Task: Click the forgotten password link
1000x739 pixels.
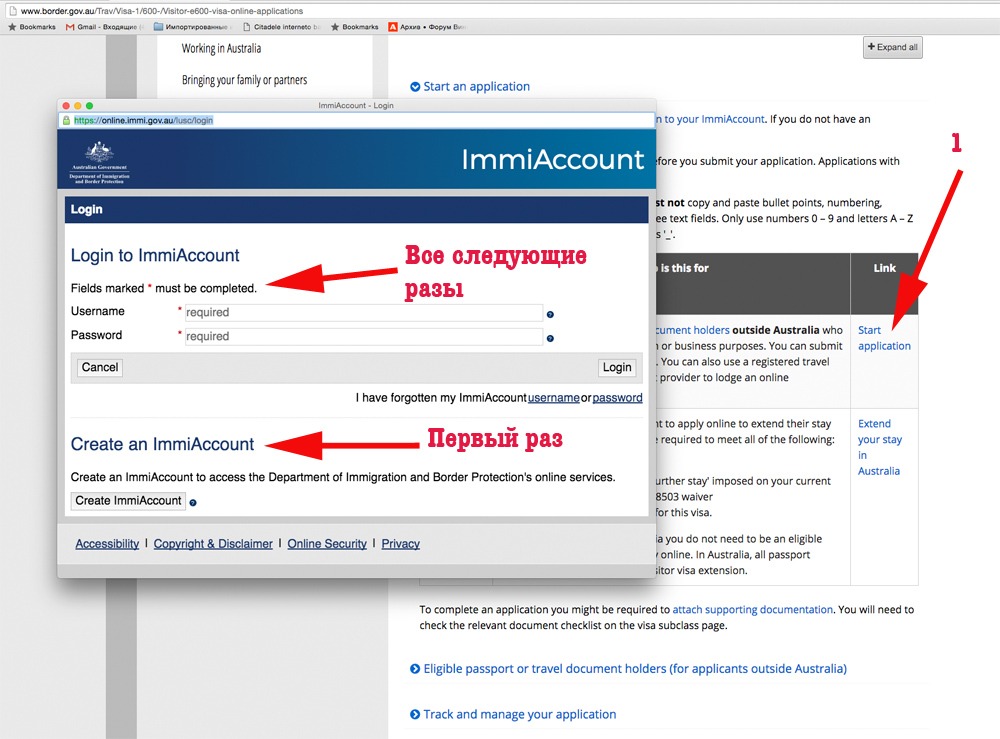Action: [617, 398]
